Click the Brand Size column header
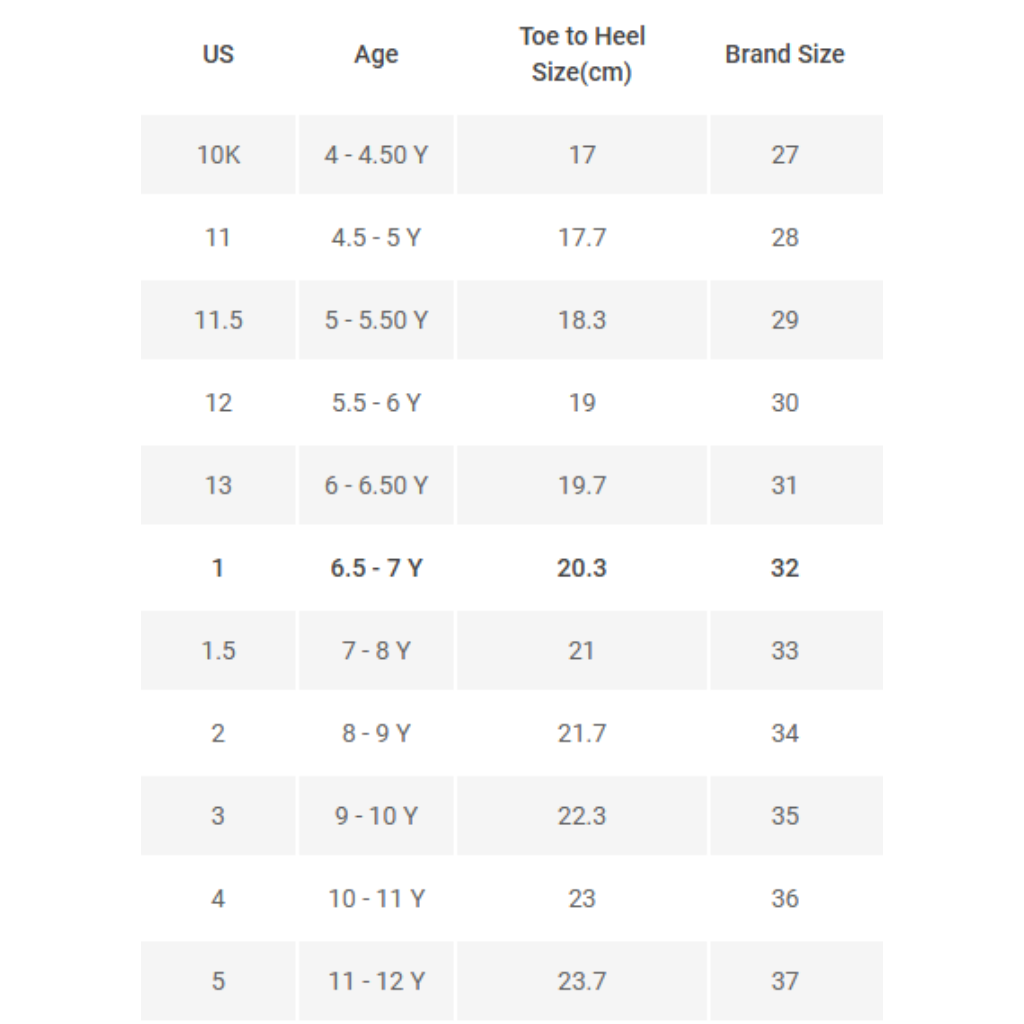This screenshot has width=1024, height=1024. 785,54
